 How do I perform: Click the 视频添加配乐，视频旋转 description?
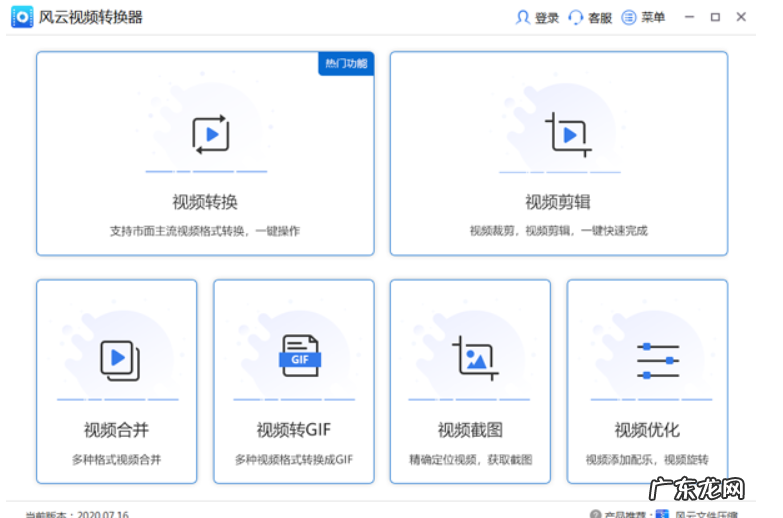pos(647,460)
